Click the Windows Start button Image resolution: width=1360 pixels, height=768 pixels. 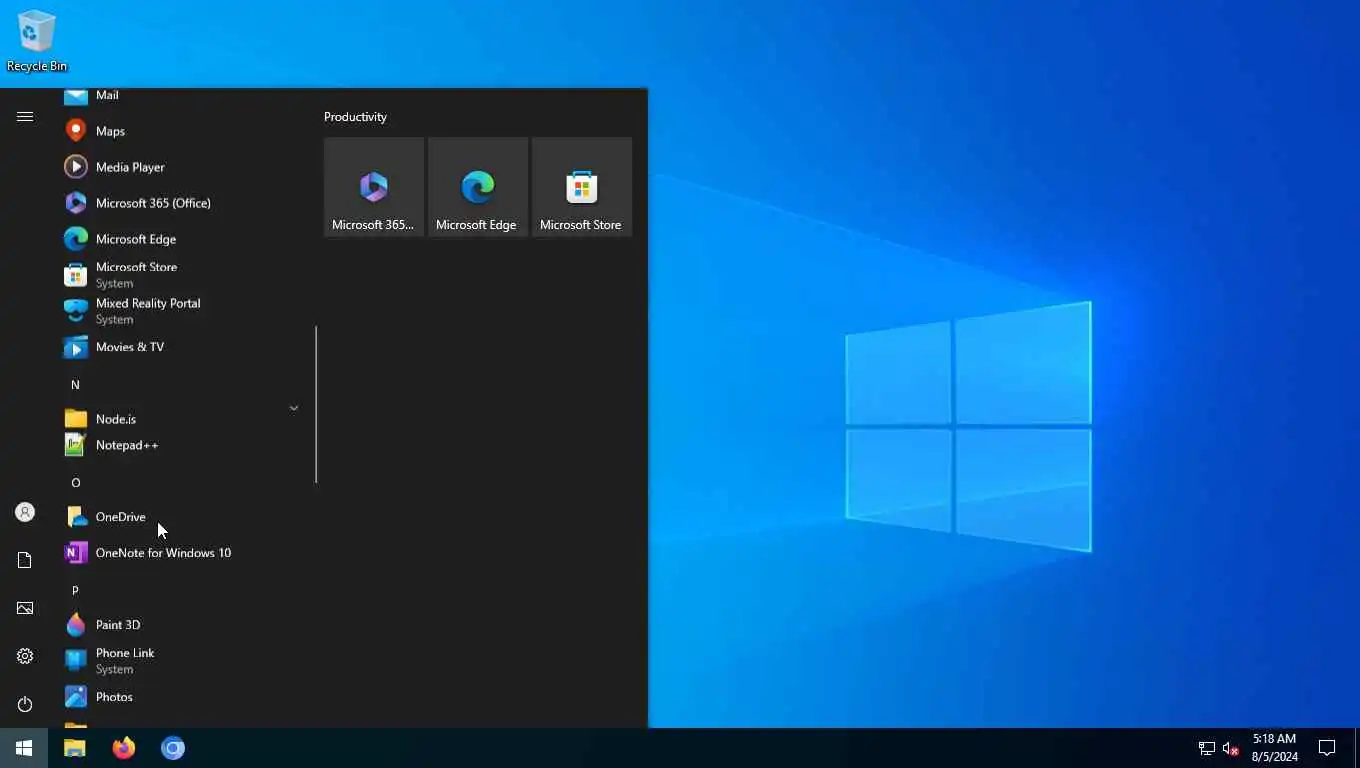[24, 748]
